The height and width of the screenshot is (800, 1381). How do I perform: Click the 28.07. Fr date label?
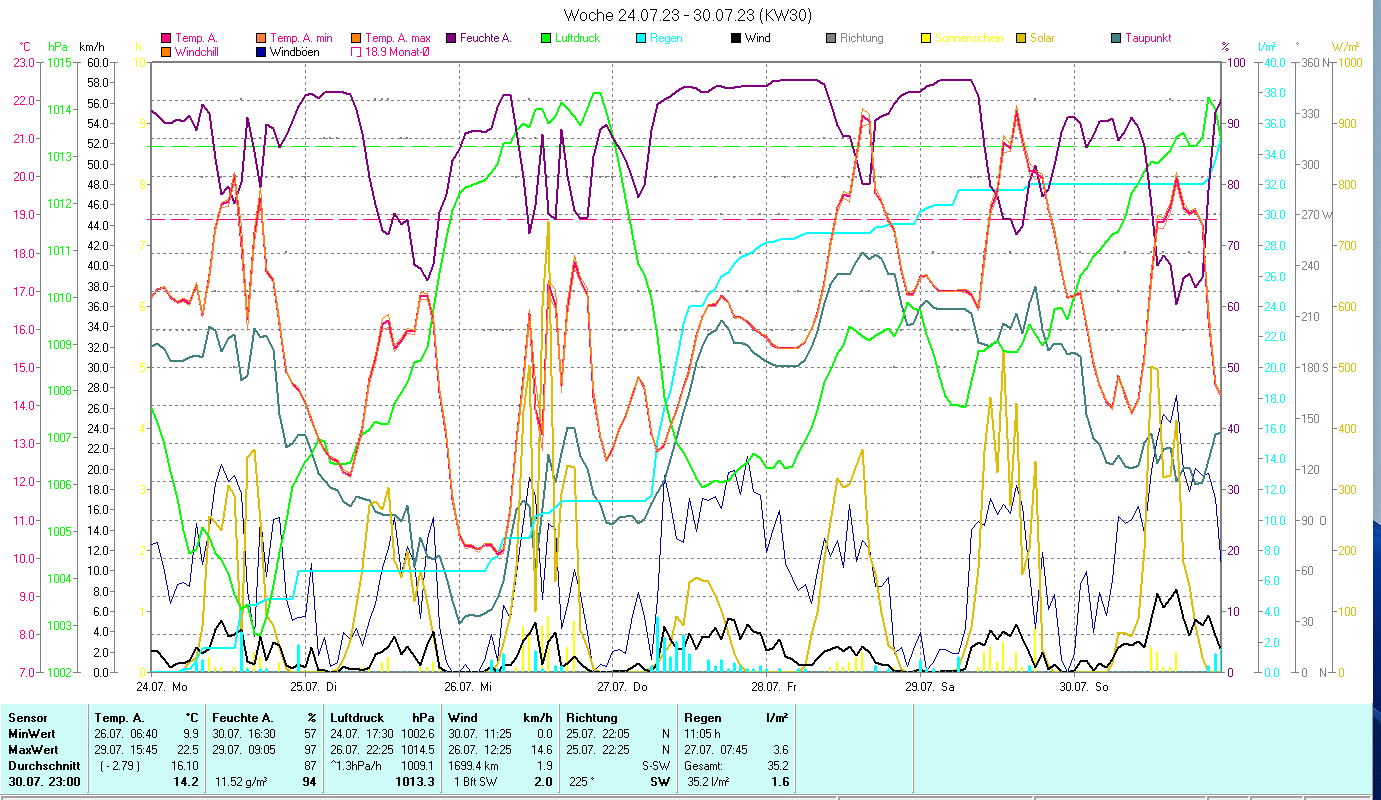(x=774, y=687)
